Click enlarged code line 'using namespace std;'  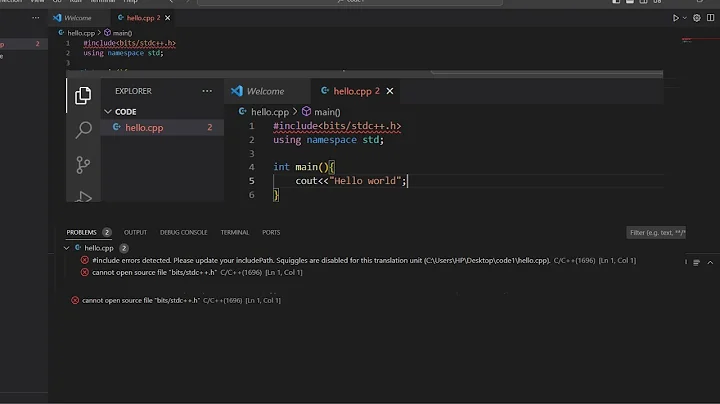[328, 140]
